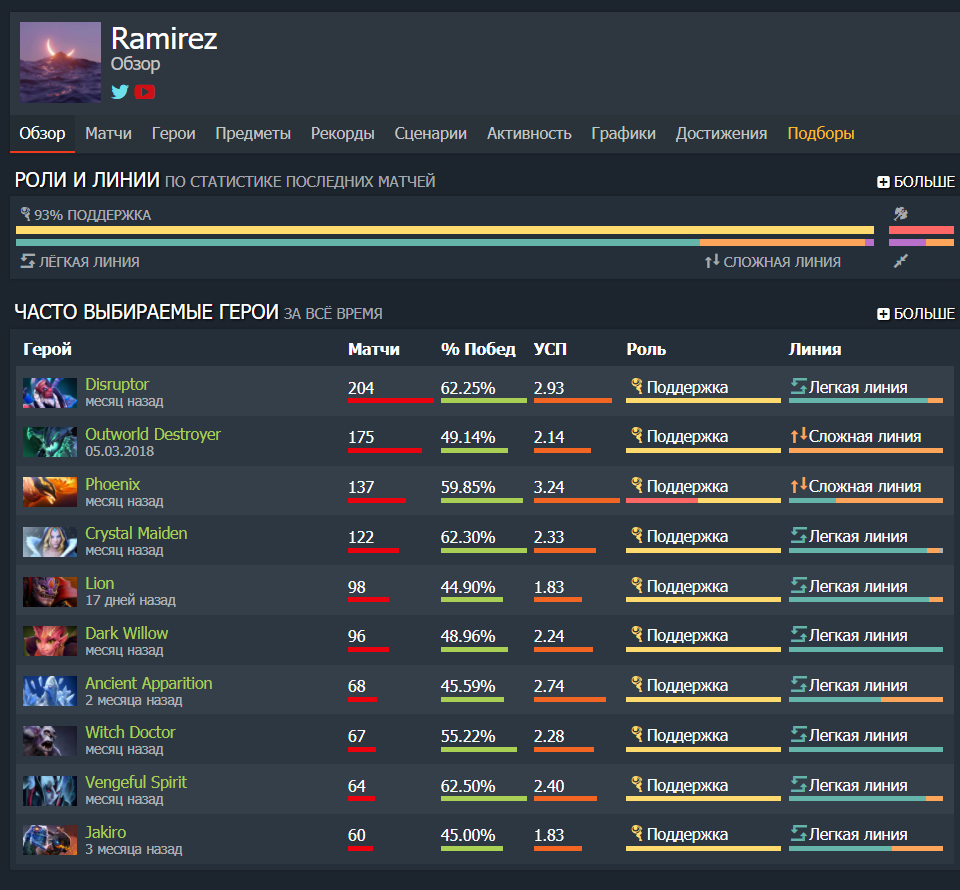960x890 pixels.
Task: Sort table by % Побед column
Action: click(478, 350)
